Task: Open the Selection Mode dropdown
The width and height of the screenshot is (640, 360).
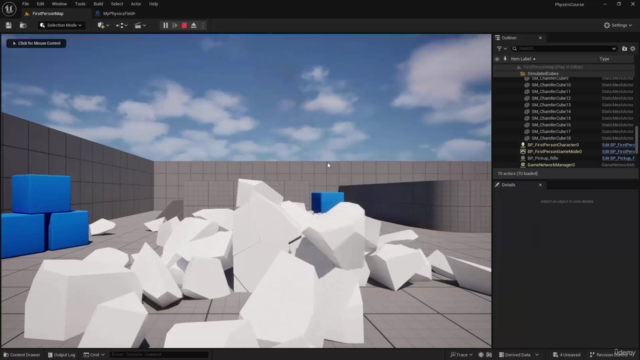Action: point(61,25)
